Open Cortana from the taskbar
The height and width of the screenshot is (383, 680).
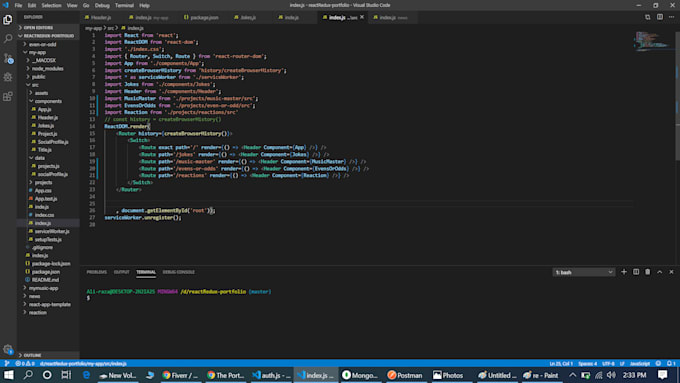point(47,375)
